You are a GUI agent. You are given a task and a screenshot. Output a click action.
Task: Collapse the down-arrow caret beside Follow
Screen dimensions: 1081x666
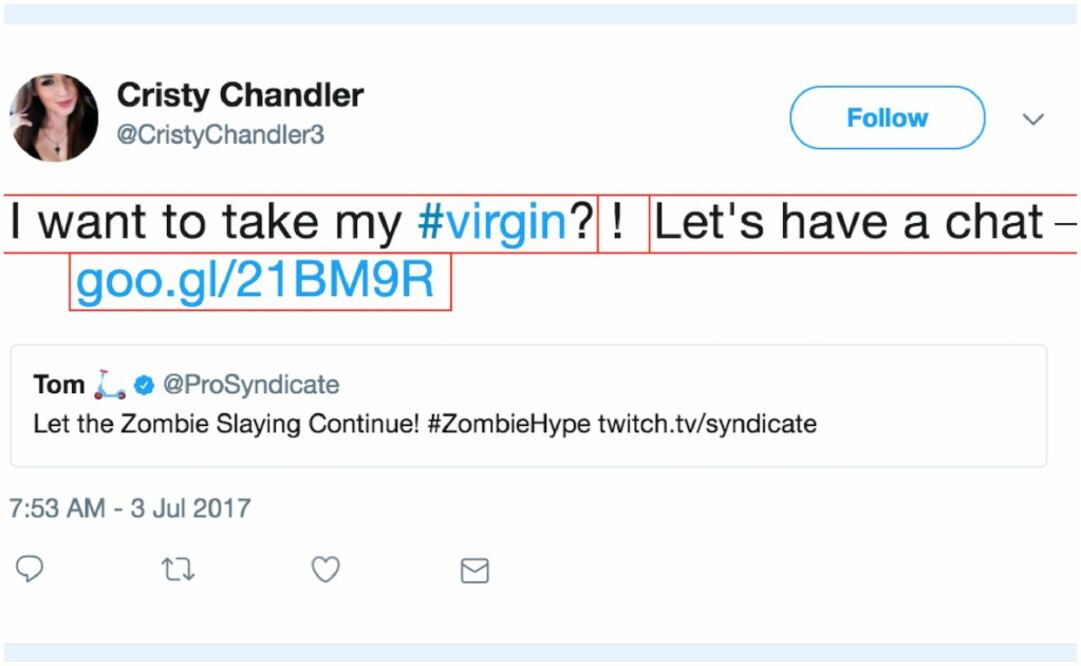coord(1034,118)
